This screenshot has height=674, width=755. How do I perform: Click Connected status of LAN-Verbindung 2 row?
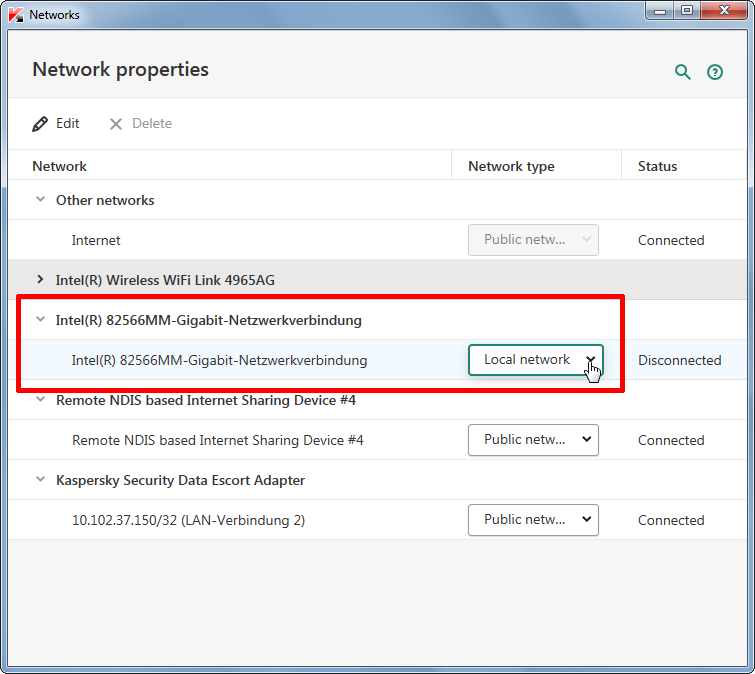(x=671, y=520)
